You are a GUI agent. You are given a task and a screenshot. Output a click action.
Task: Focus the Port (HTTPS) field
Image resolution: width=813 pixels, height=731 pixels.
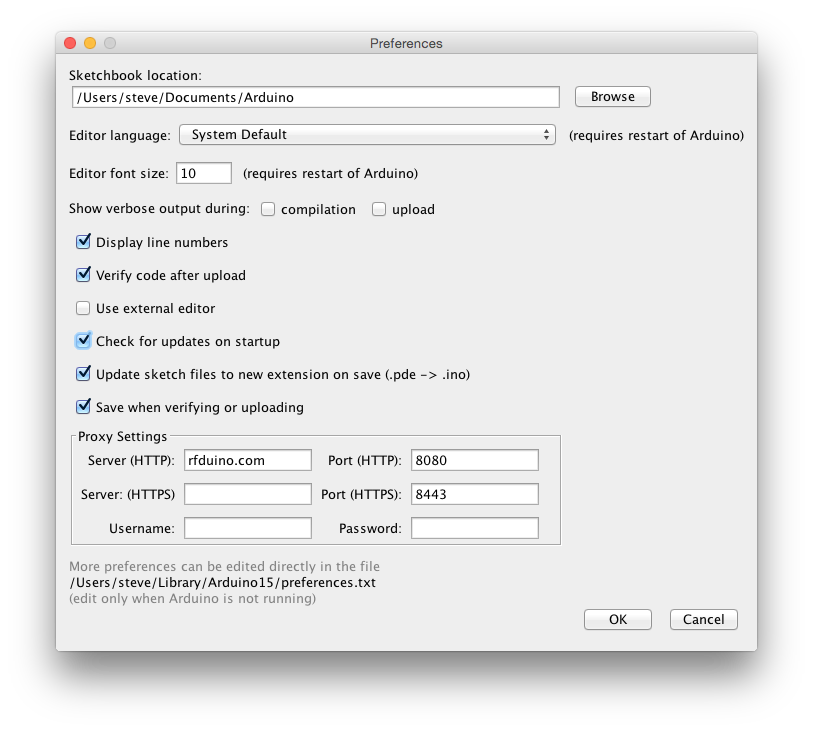point(474,494)
